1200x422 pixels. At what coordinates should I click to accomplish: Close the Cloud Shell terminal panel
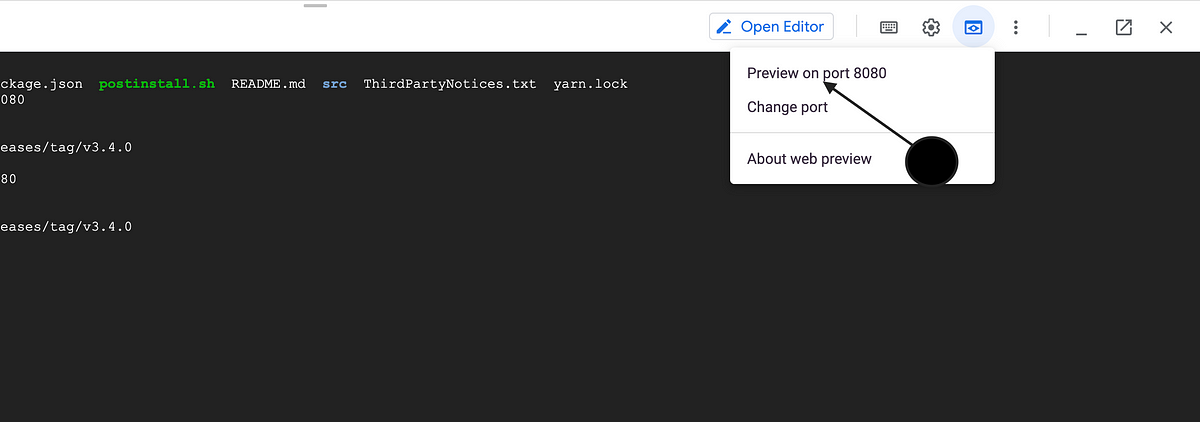1166,27
